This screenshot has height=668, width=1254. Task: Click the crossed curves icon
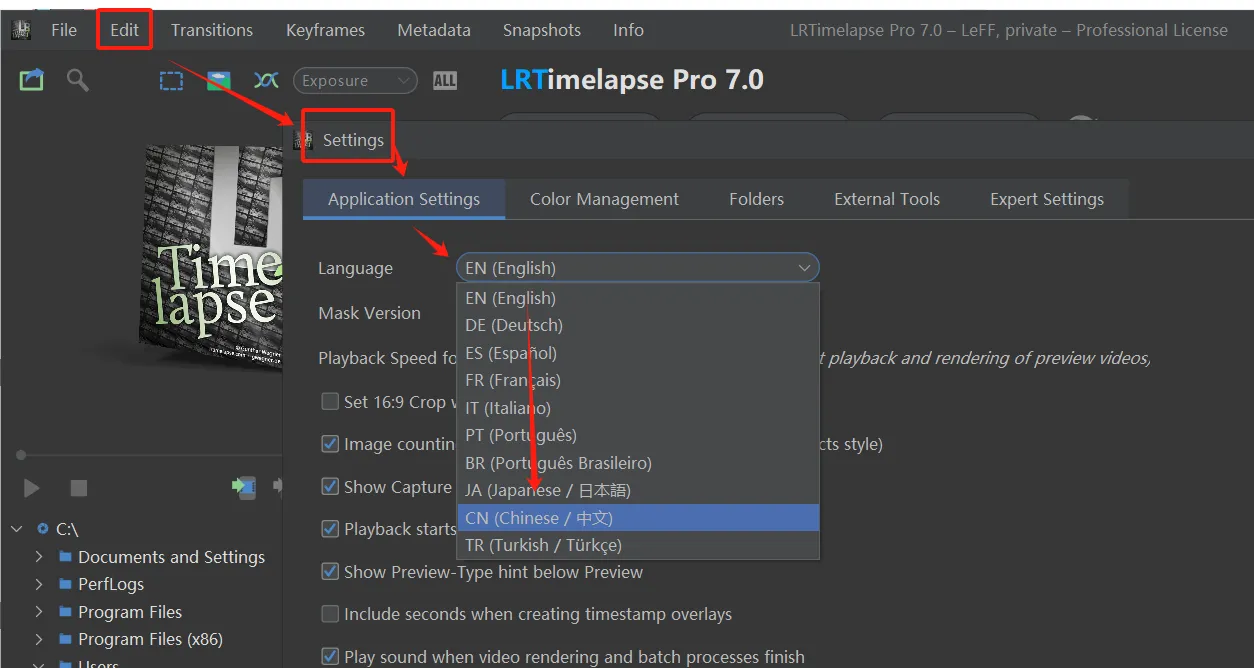266,81
